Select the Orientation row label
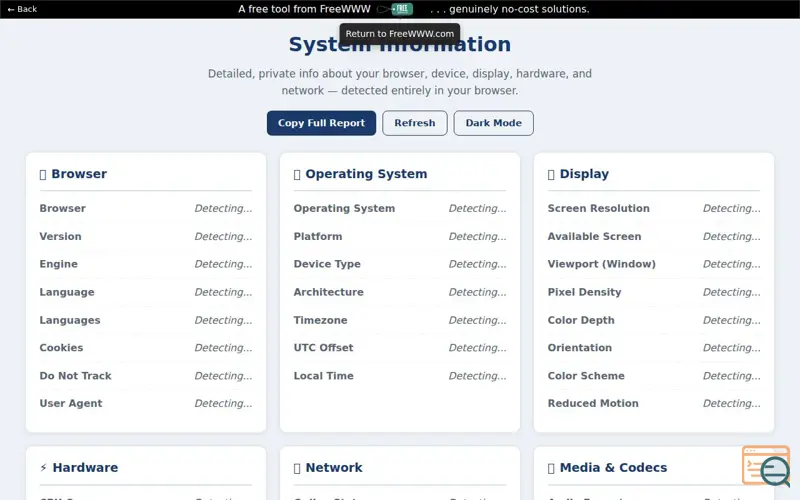 (580, 347)
